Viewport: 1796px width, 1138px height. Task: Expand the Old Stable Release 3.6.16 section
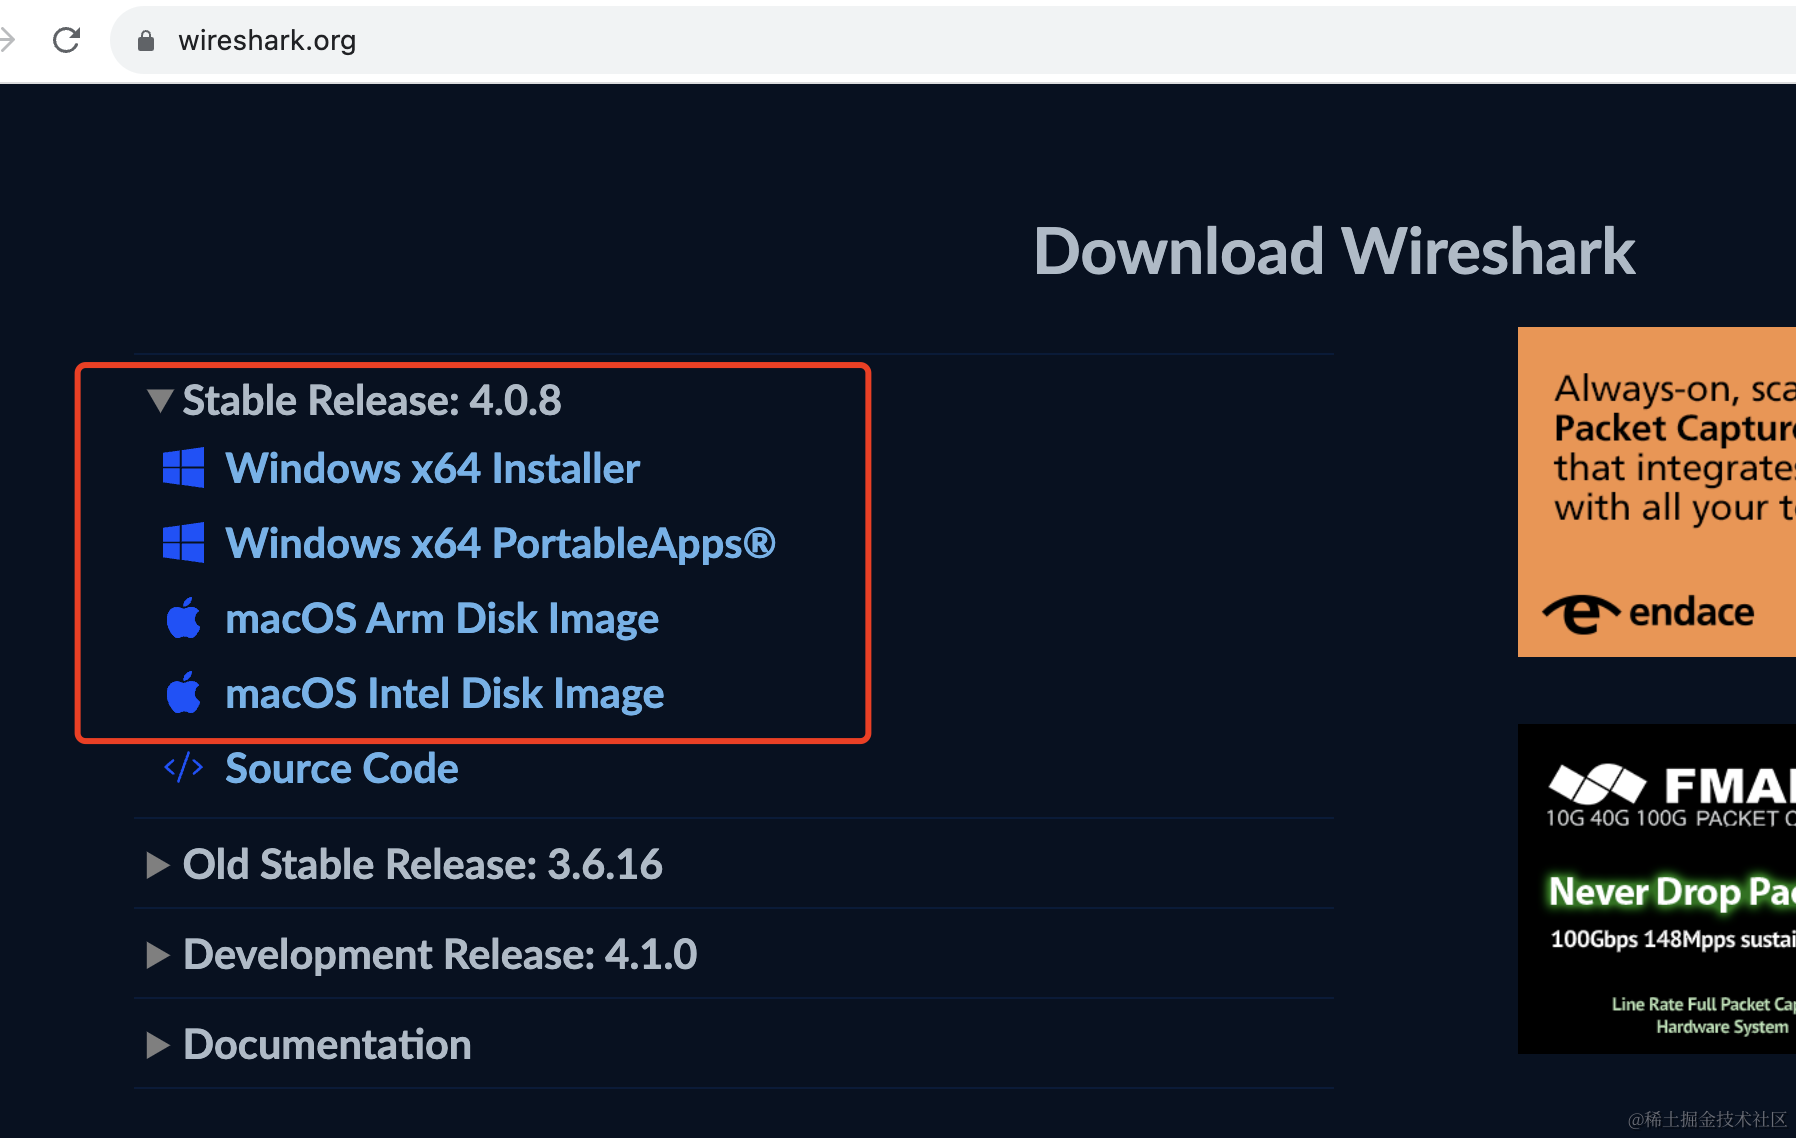[404, 864]
